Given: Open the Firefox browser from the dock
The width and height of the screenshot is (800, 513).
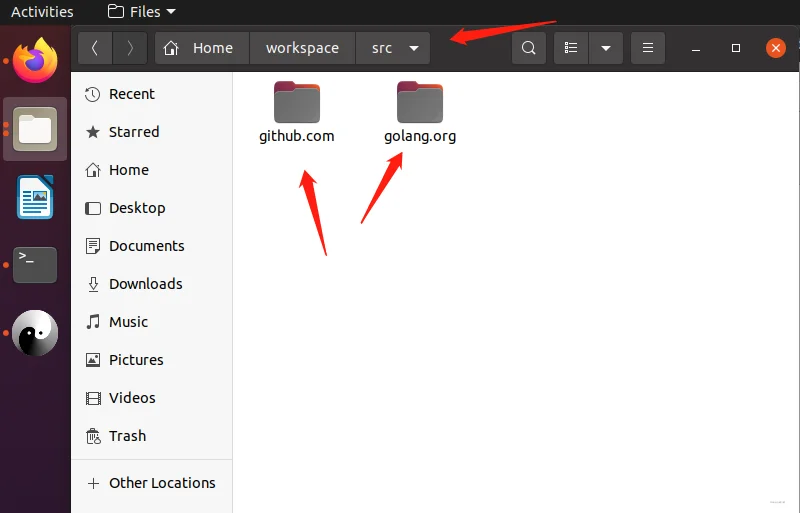Looking at the screenshot, I should 35,61.
